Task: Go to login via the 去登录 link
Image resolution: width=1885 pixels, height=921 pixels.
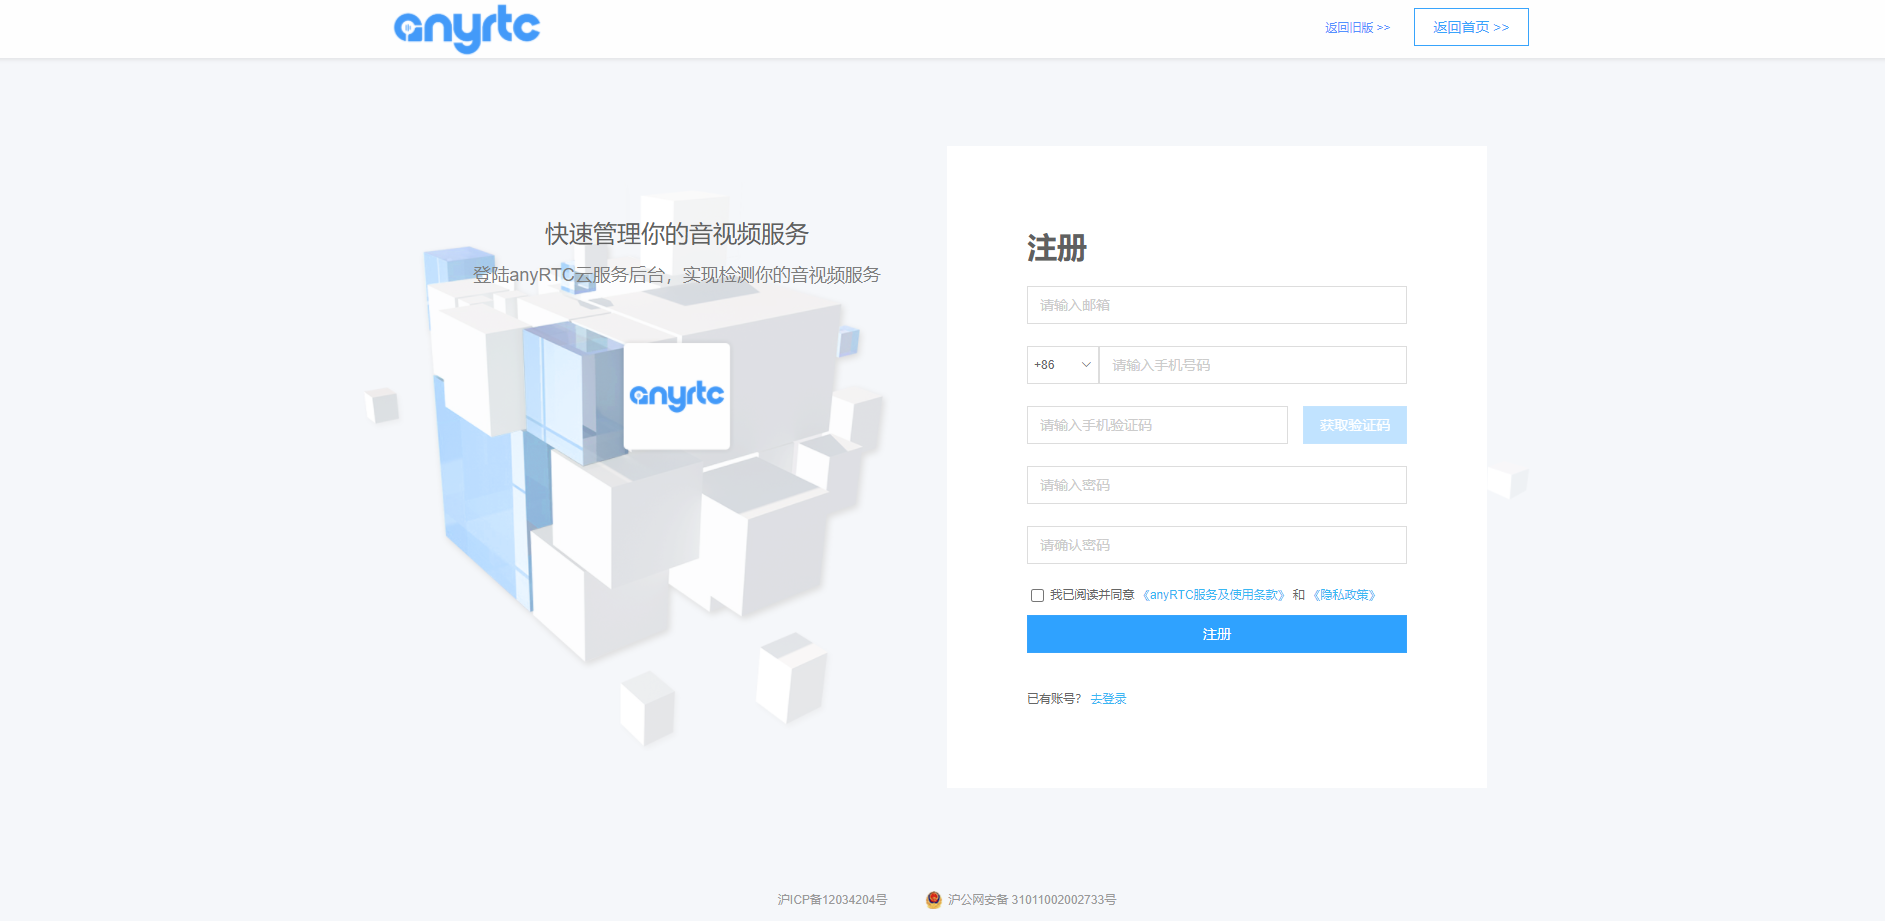Action: pyautogui.click(x=1108, y=699)
